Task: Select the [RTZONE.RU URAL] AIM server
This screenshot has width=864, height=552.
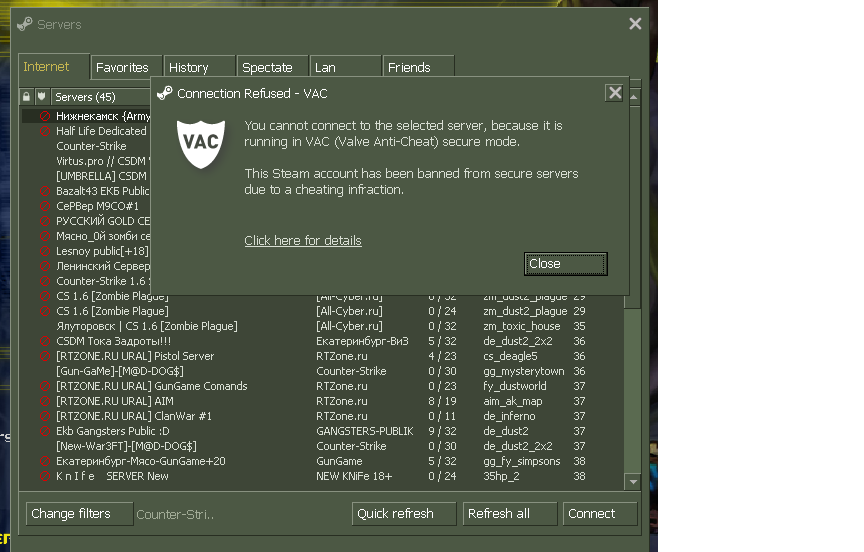Action: (x=322, y=401)
